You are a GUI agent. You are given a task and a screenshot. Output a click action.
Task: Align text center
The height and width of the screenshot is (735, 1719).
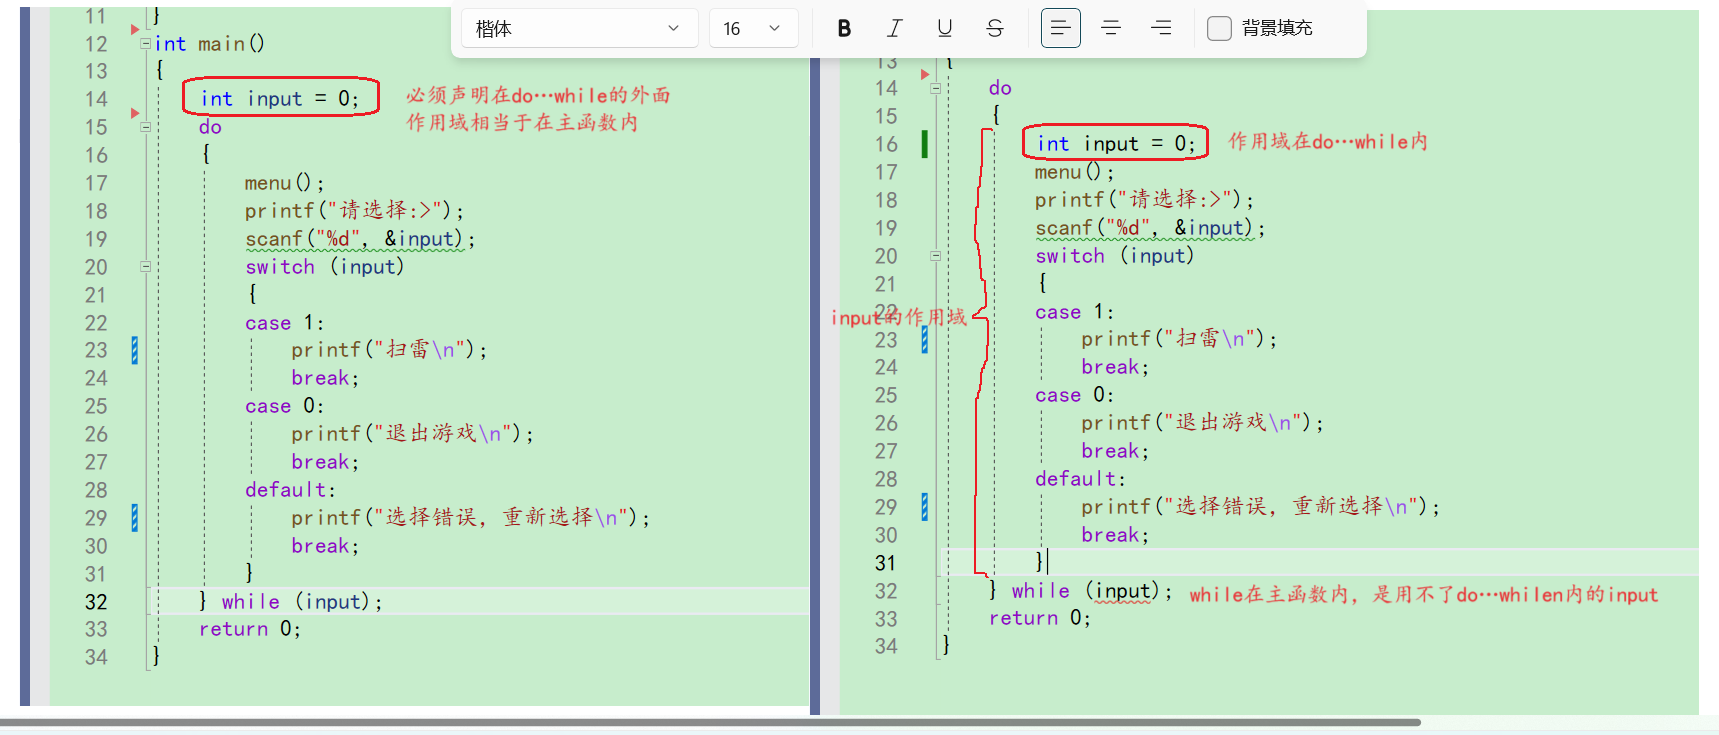(1110, 28)
